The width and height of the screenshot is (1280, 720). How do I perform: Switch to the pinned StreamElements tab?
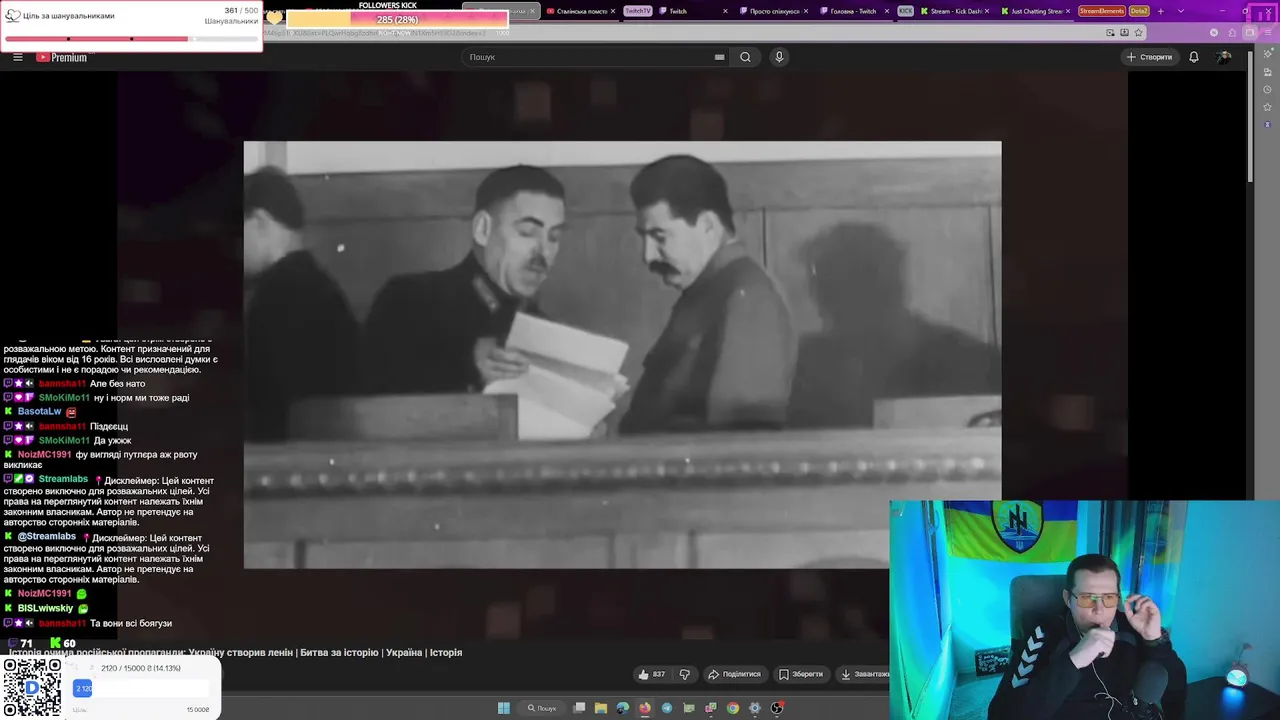(x=1101, y=11)
